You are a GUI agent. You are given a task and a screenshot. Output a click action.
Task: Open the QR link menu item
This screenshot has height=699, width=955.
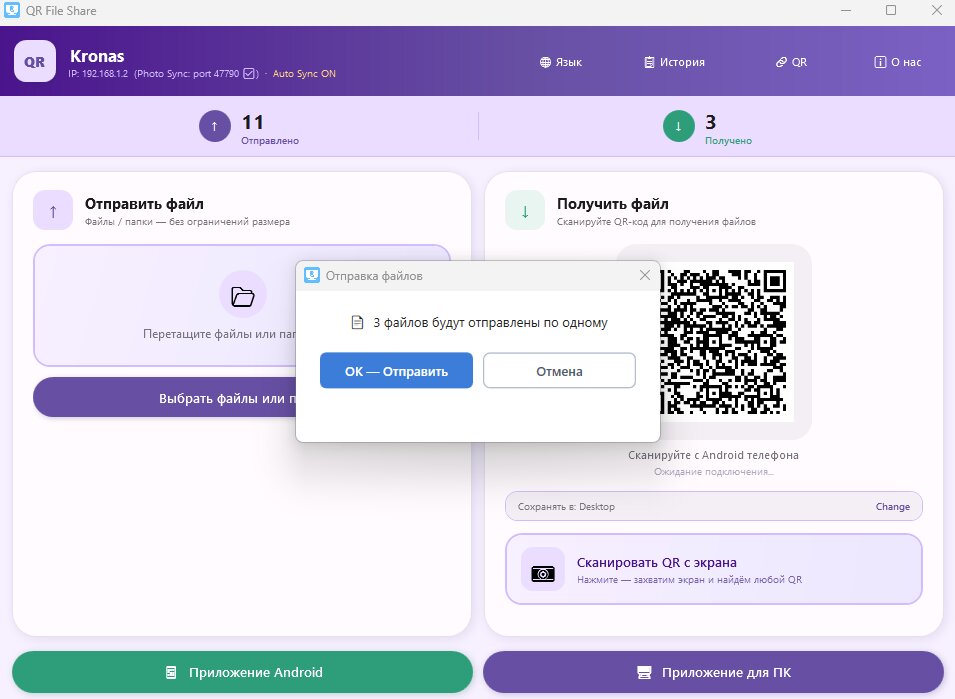coord(791,62)
